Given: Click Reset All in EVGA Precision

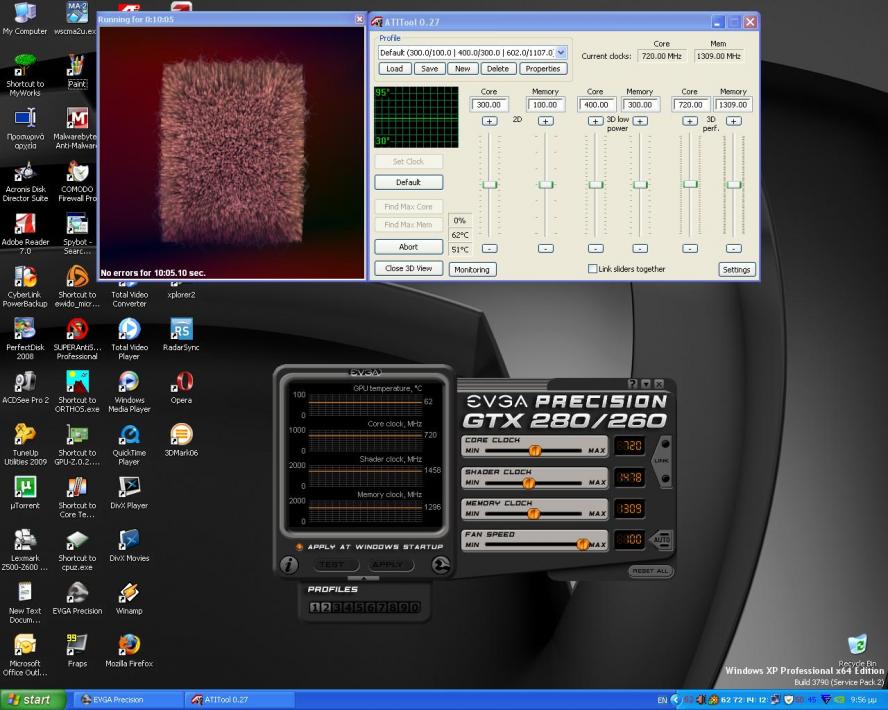Looking at the screenshot, I should tap(650, 571).
